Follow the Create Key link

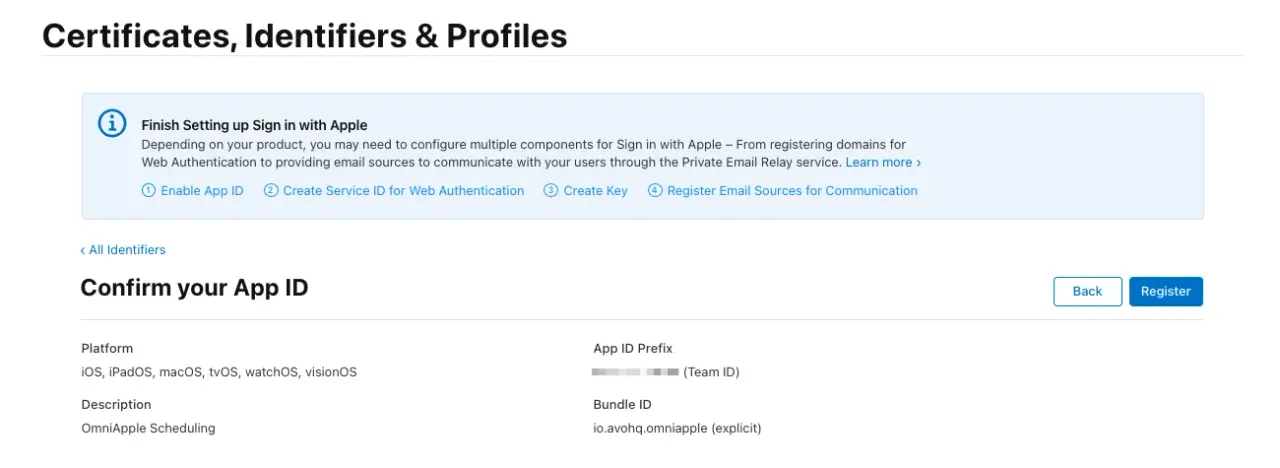click(x=595, y=191)
